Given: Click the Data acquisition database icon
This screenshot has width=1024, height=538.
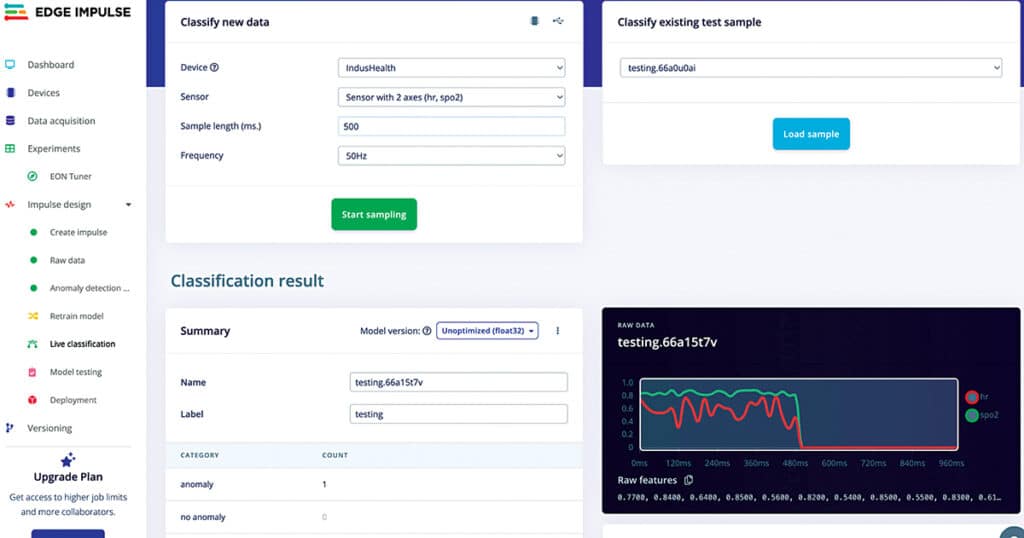Looking at the screenshot, I should click(10, 121).
